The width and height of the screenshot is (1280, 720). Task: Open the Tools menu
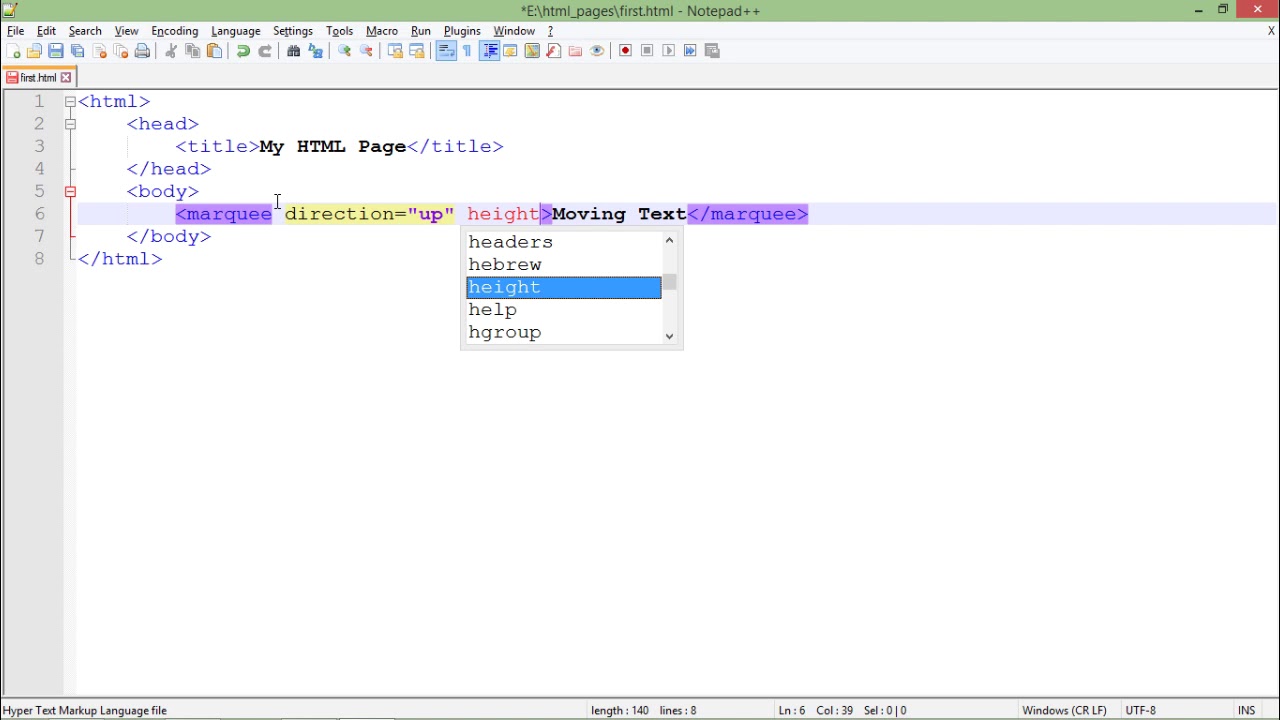click(x=339, y=31)
